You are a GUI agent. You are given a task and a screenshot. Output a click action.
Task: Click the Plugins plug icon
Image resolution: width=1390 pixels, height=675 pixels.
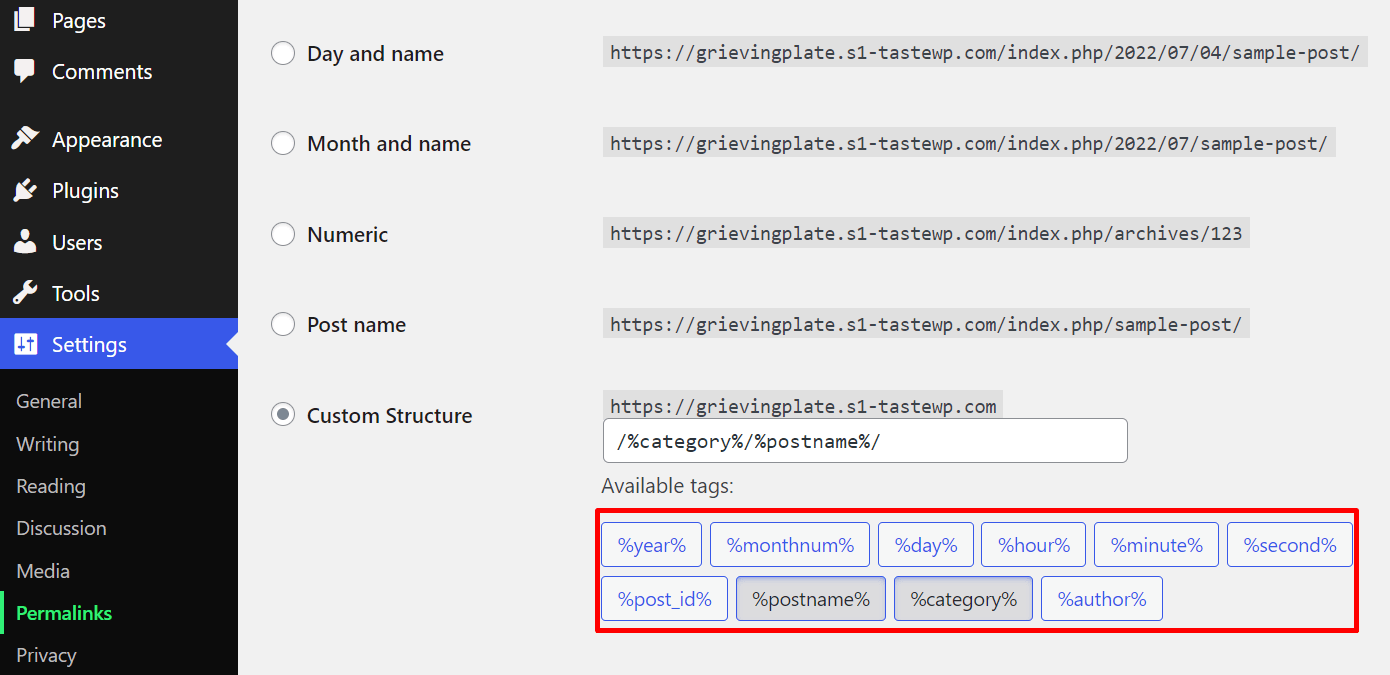click(x=25, y=190)
